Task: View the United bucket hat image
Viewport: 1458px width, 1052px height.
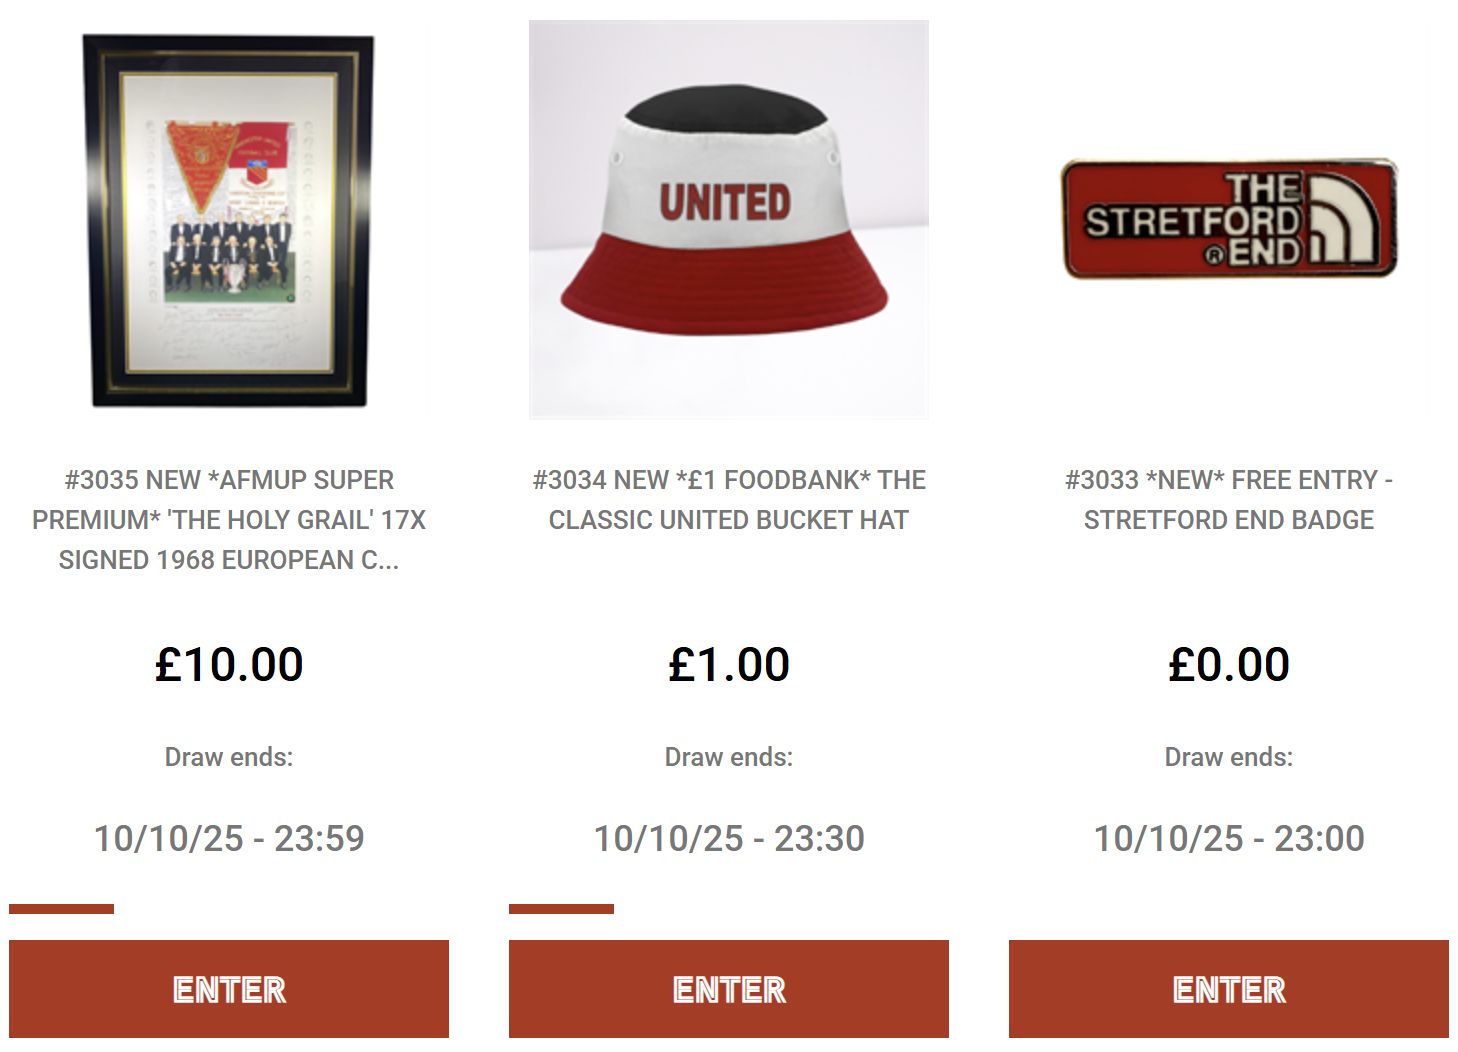Action: click(x=729, y=219)
